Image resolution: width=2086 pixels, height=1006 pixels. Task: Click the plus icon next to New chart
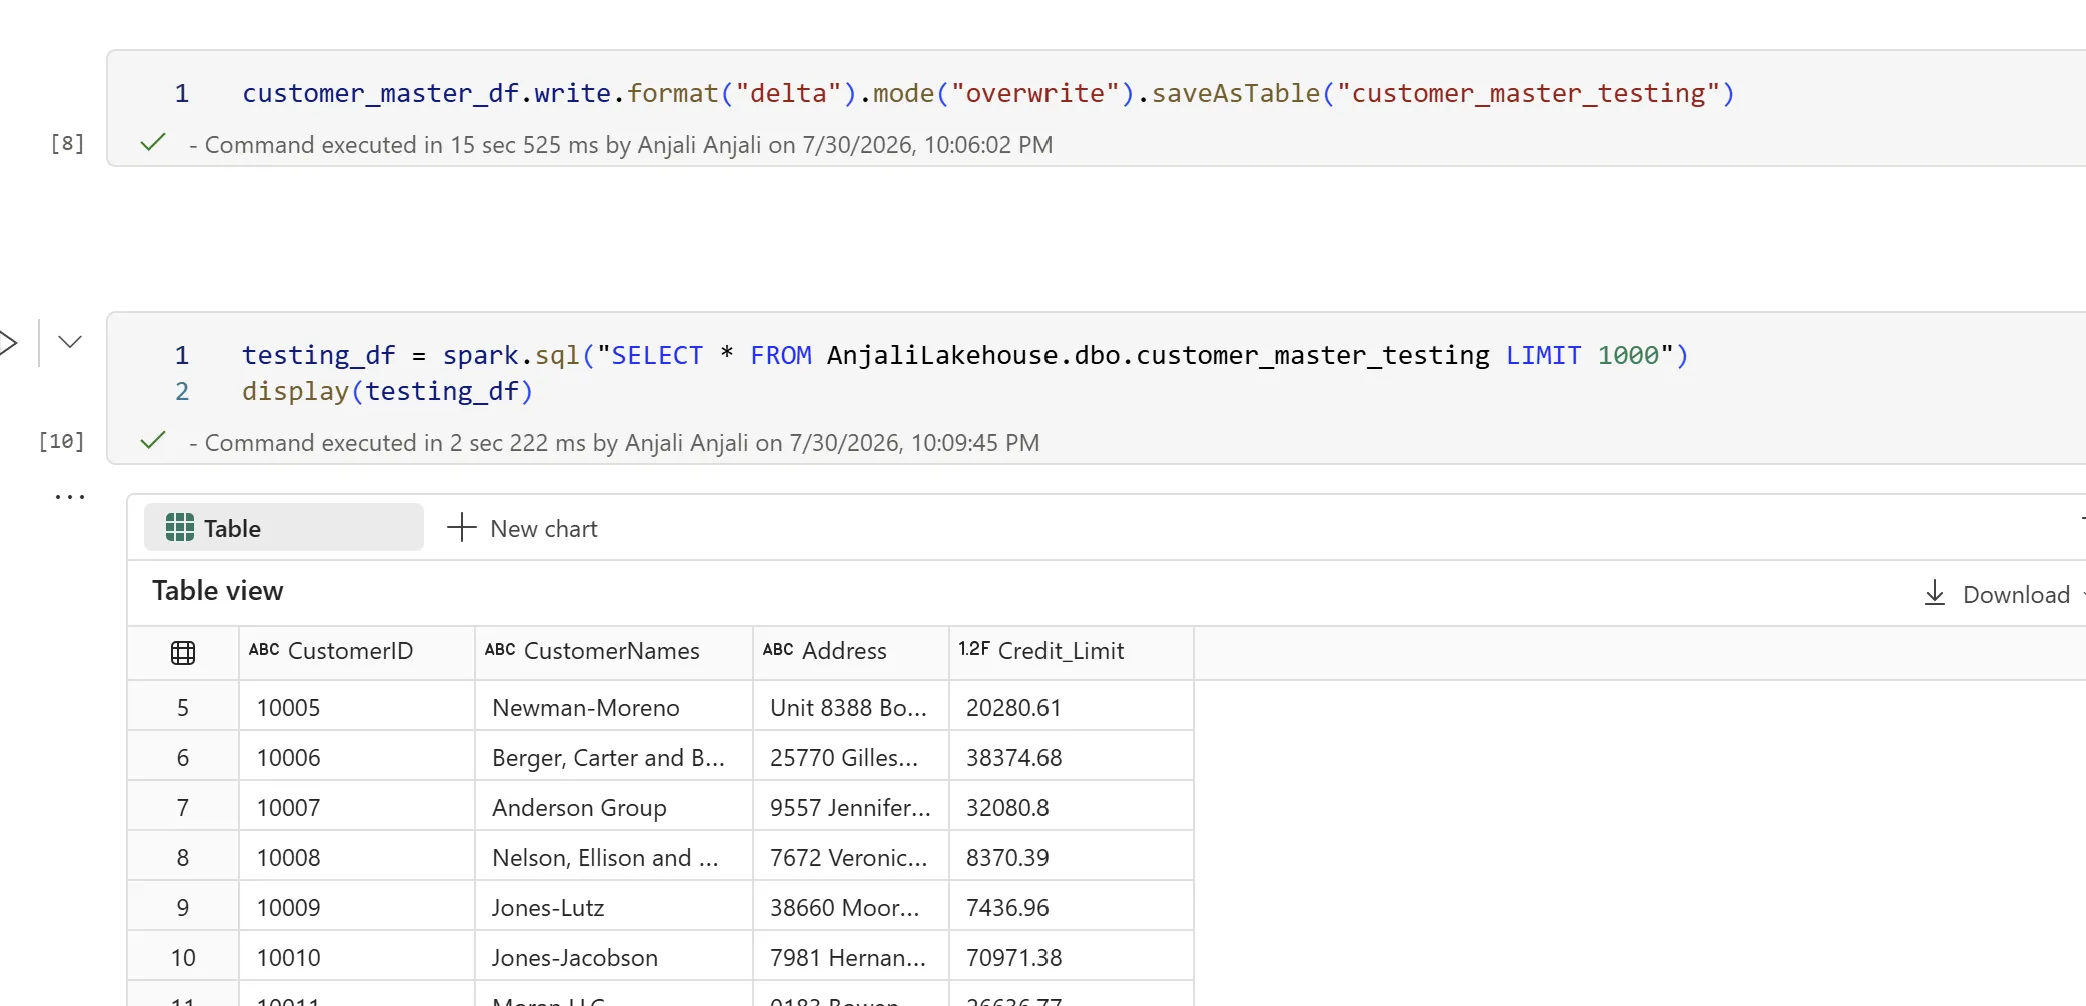click(x=461, y=528)
